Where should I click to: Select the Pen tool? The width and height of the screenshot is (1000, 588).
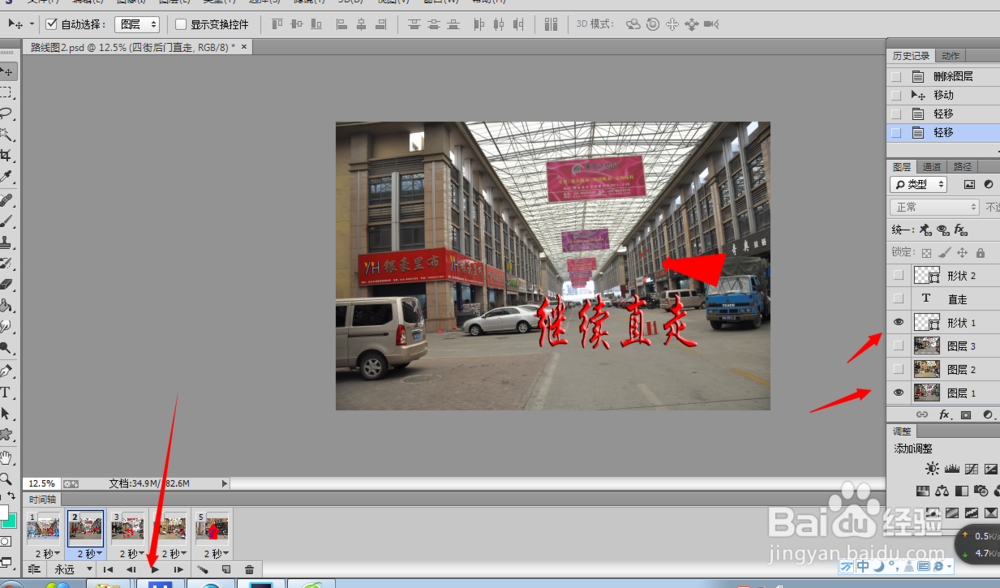click(6, 371)
